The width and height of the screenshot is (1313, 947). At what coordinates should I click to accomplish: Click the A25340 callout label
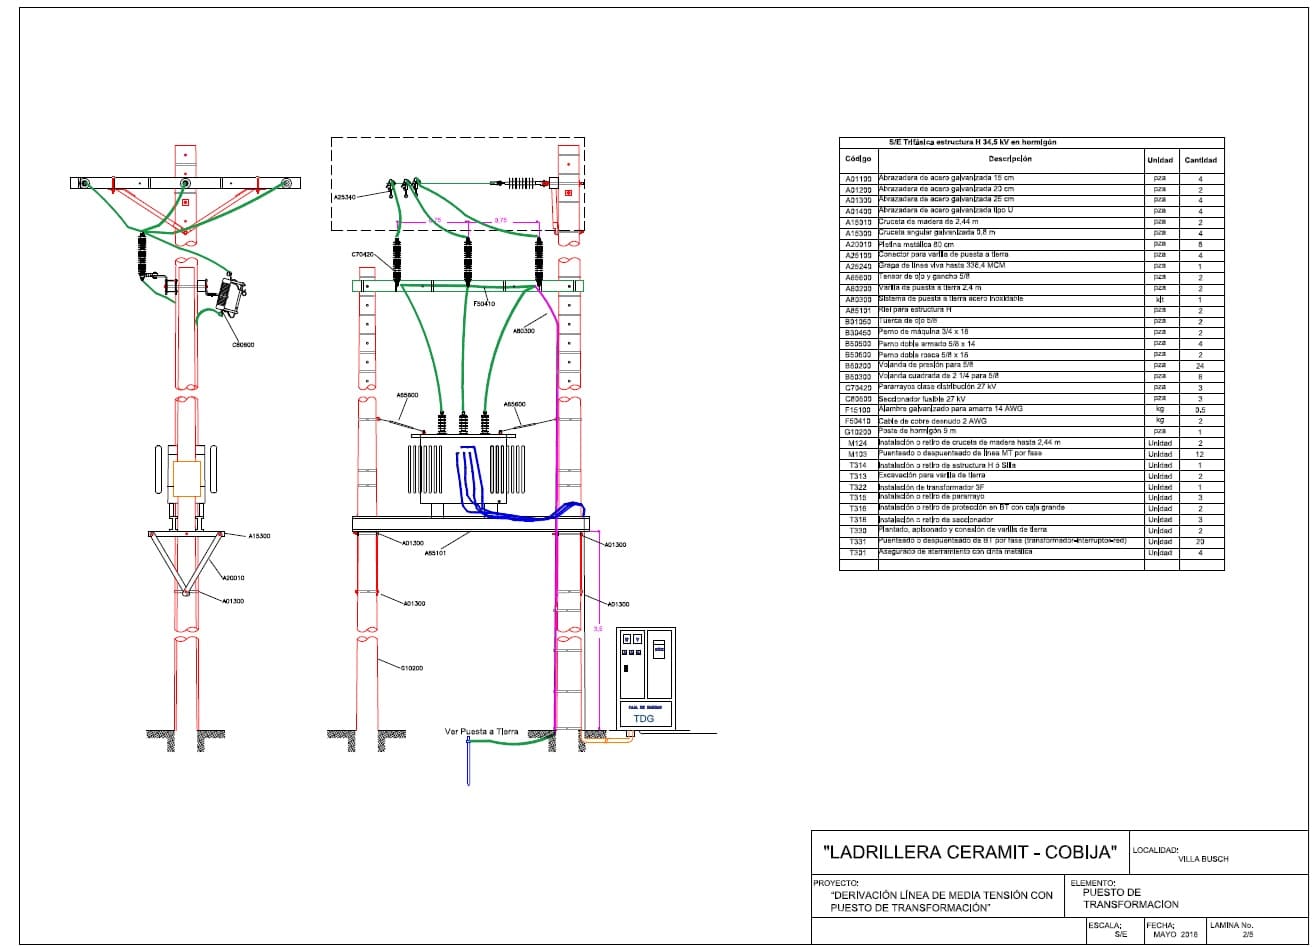345,198
